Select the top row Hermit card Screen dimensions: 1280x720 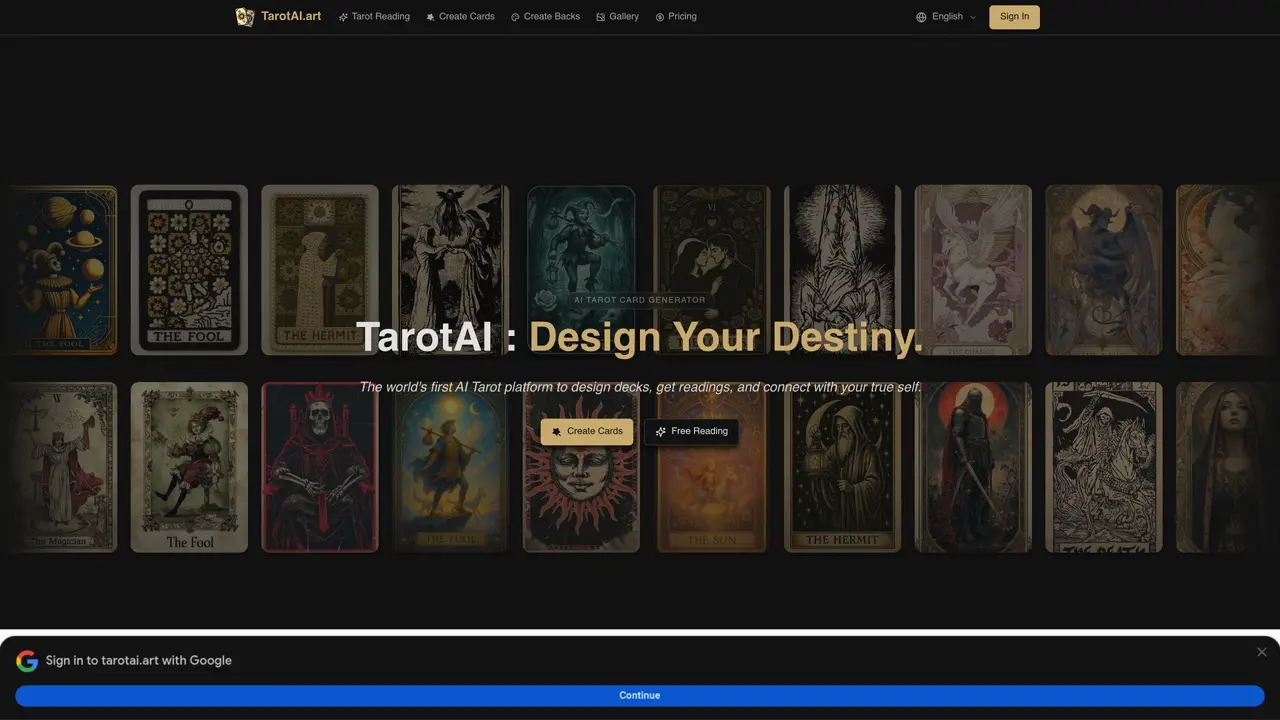tap(320, 270)
